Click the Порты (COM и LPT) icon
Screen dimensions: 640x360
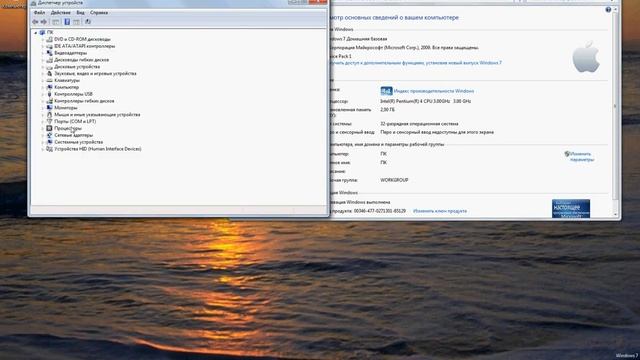coord(49,122)
